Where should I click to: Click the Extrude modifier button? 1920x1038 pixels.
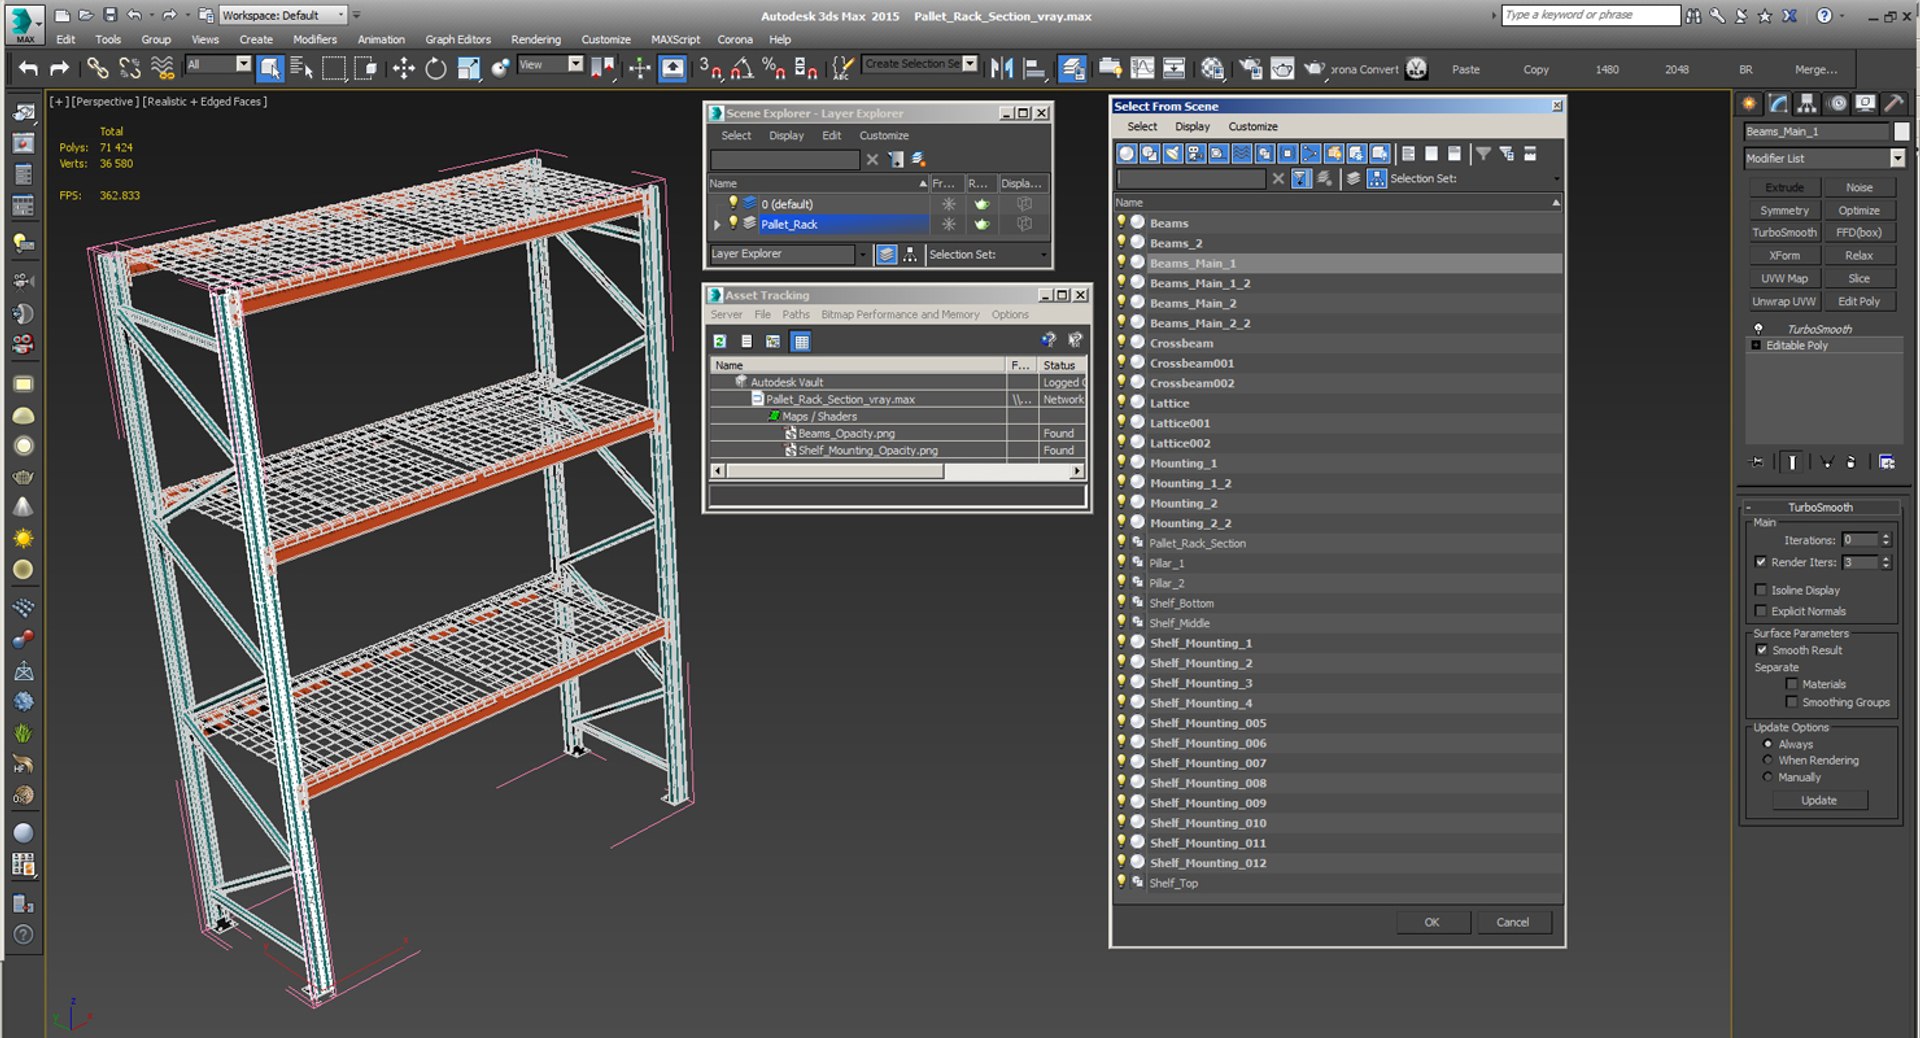(1784, 187)
